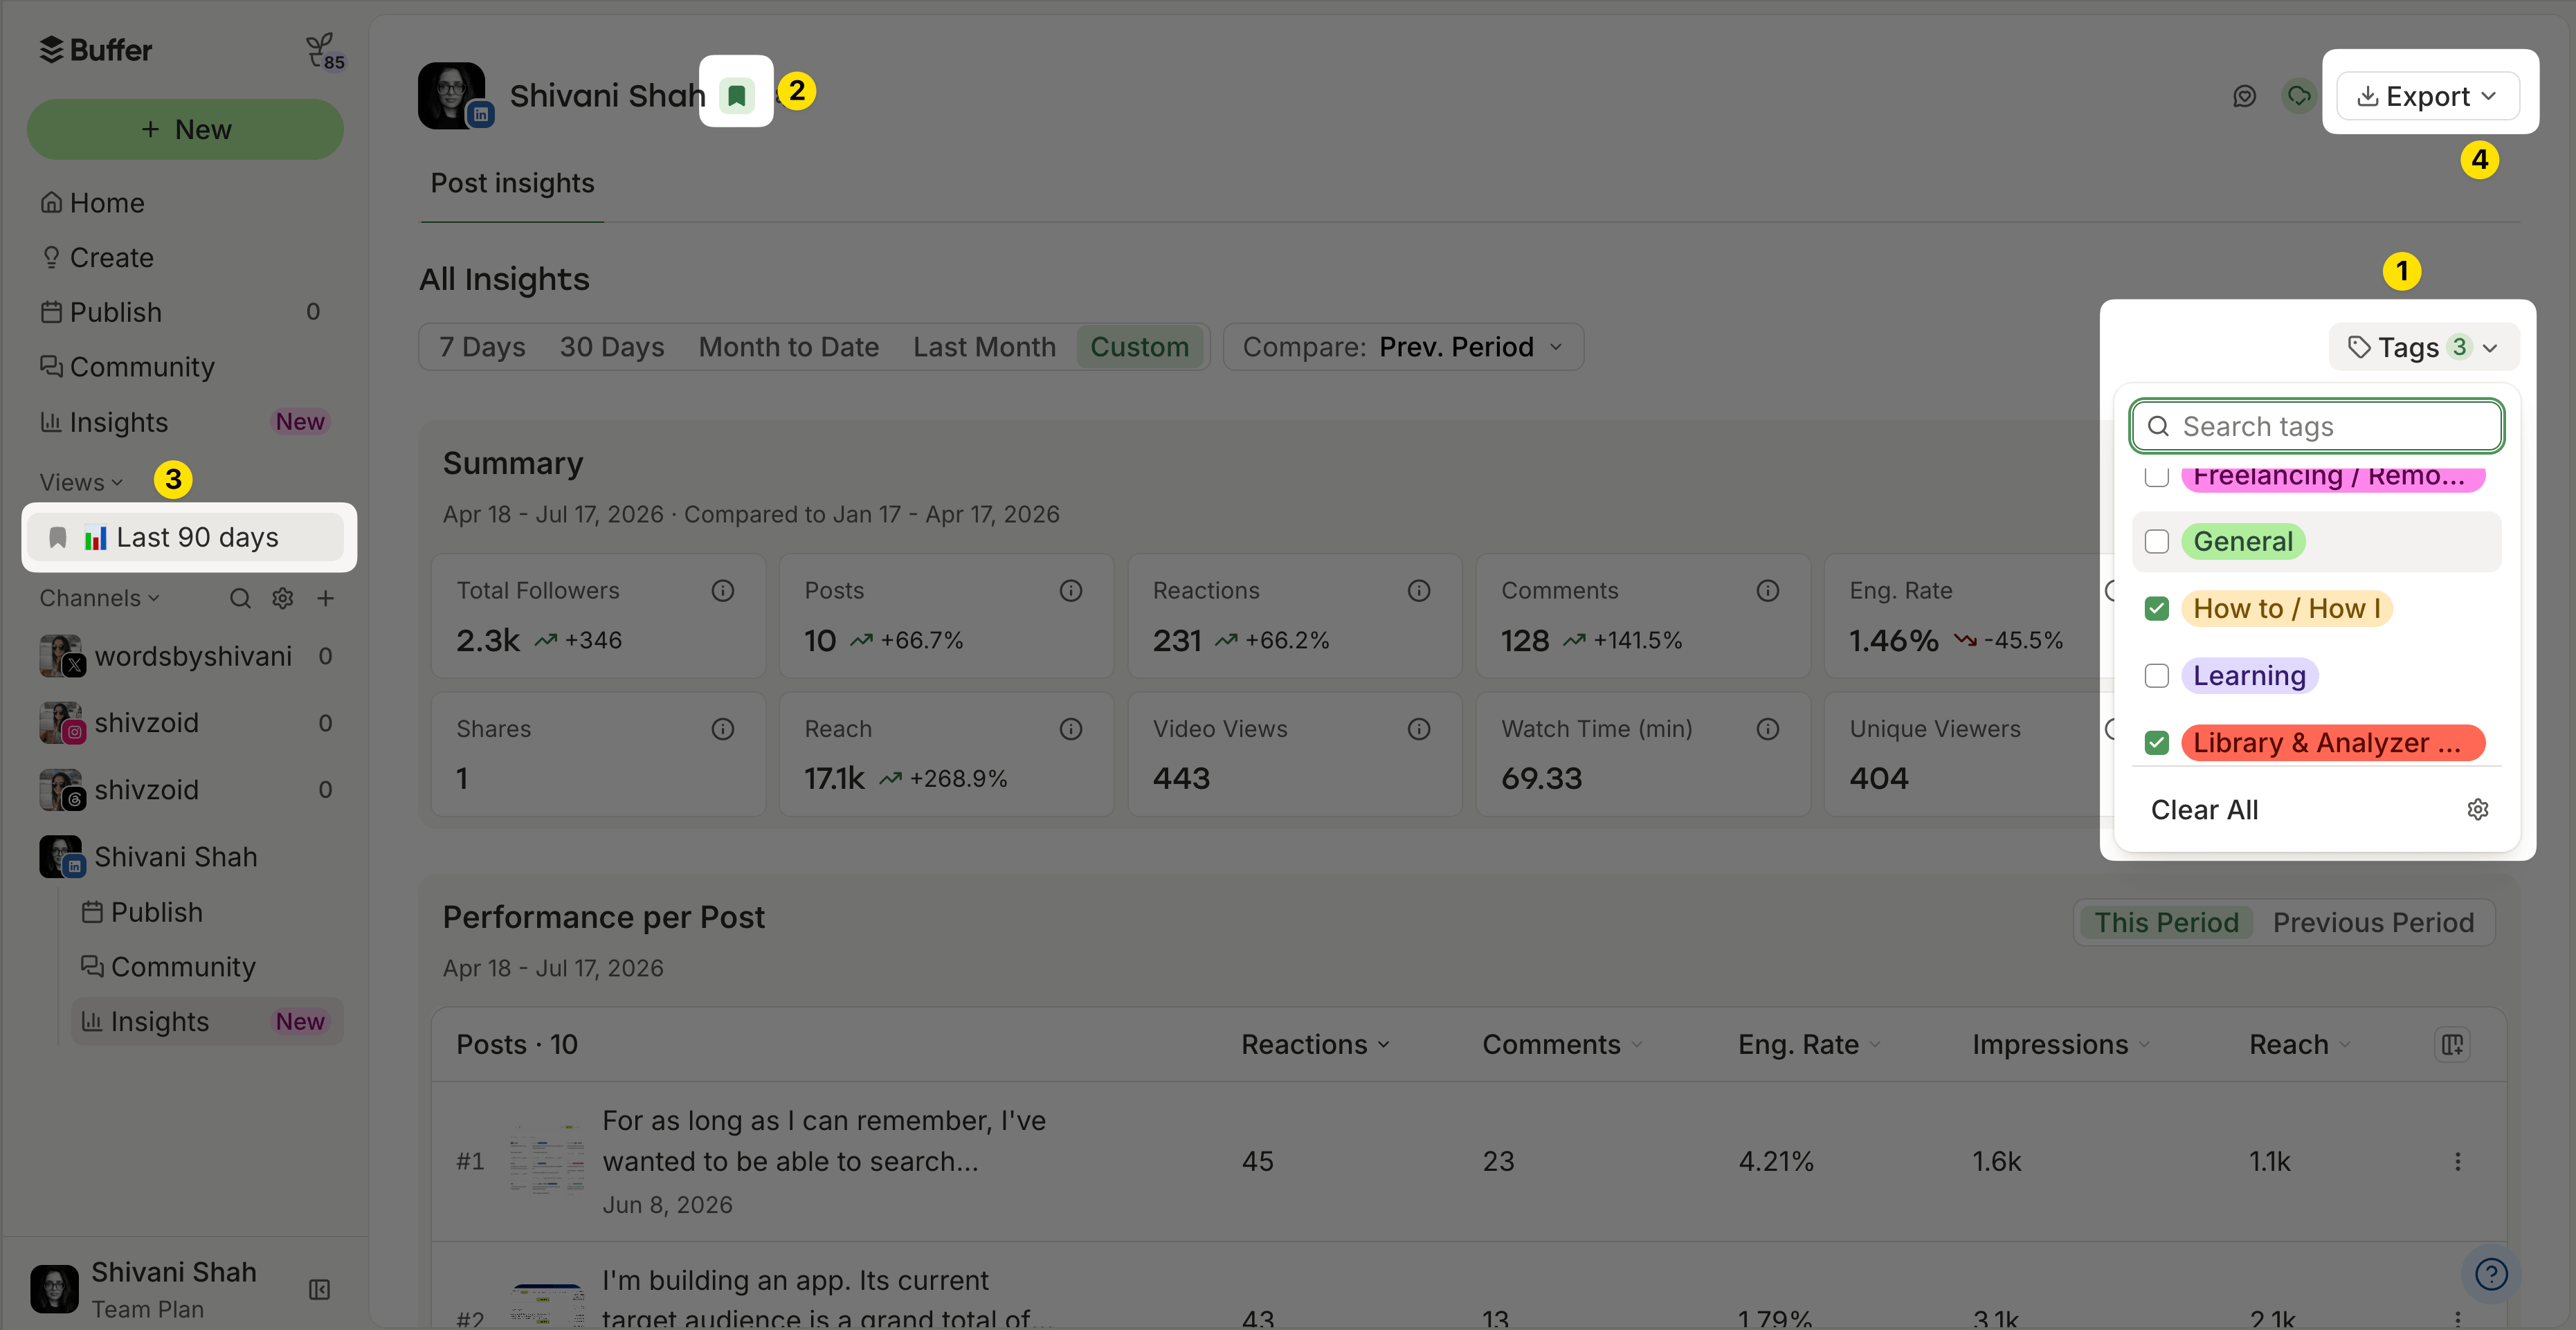The image size is (2576, 1330).
Task: Open Create in sidebar
Action: pos(185,258)
